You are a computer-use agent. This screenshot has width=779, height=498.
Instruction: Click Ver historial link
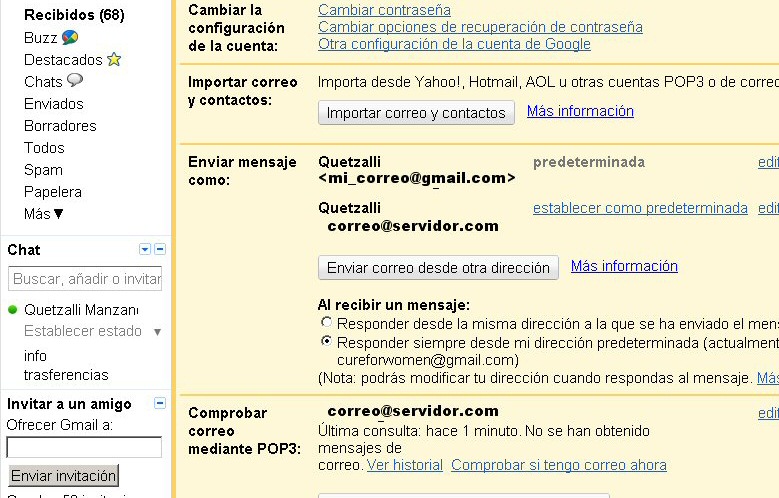404,465
